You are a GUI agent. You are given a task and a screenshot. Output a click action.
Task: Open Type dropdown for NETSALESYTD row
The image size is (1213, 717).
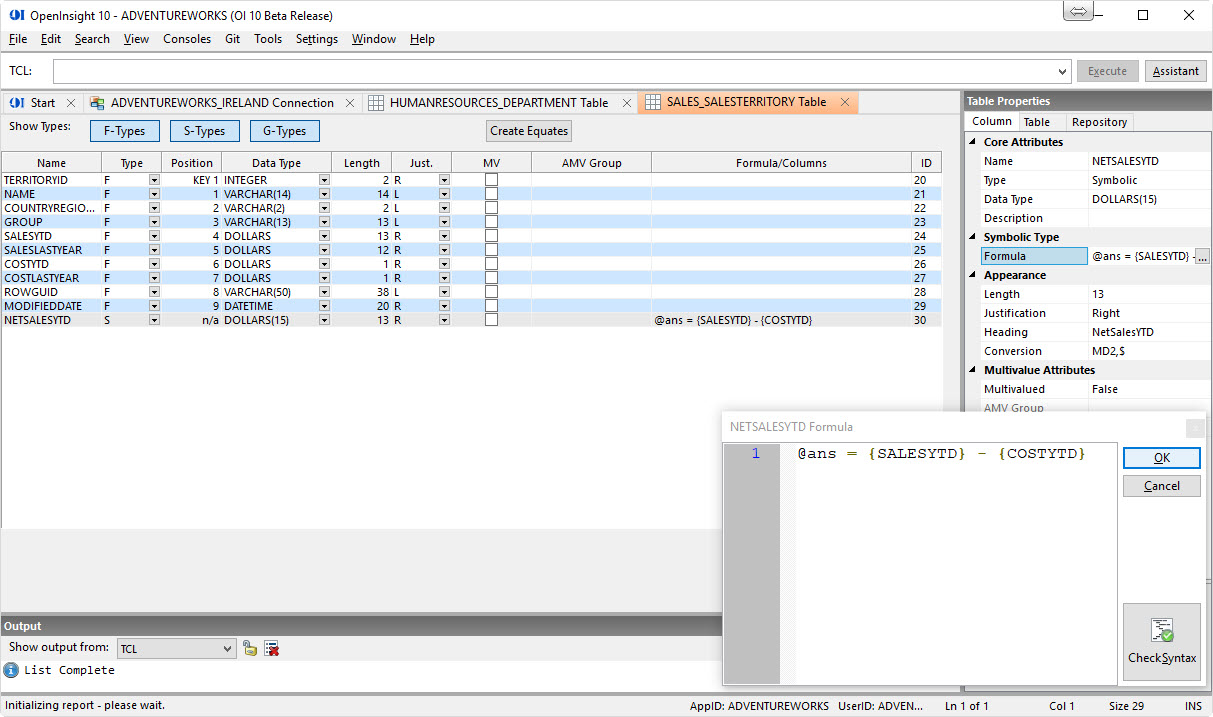point(154,320)
